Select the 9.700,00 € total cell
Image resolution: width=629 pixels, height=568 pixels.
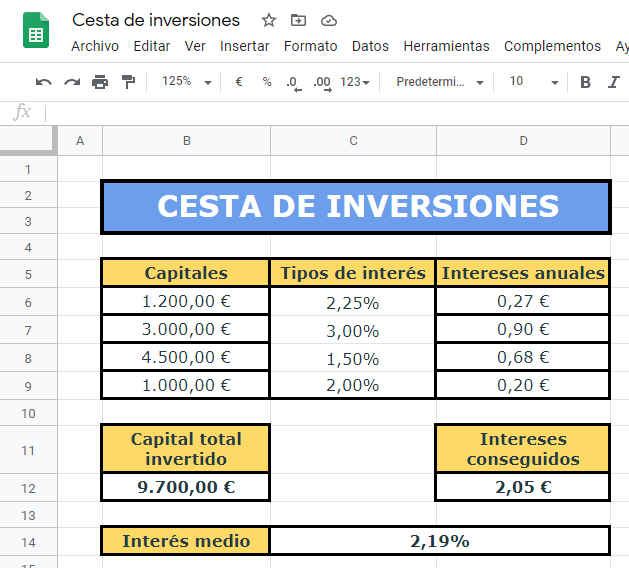186,487
